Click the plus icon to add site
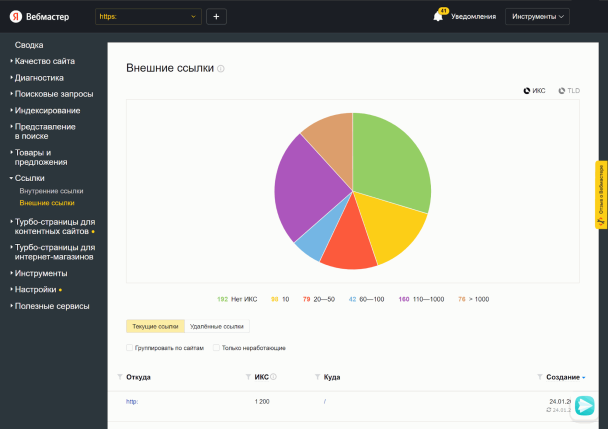 tap(217, 17)
